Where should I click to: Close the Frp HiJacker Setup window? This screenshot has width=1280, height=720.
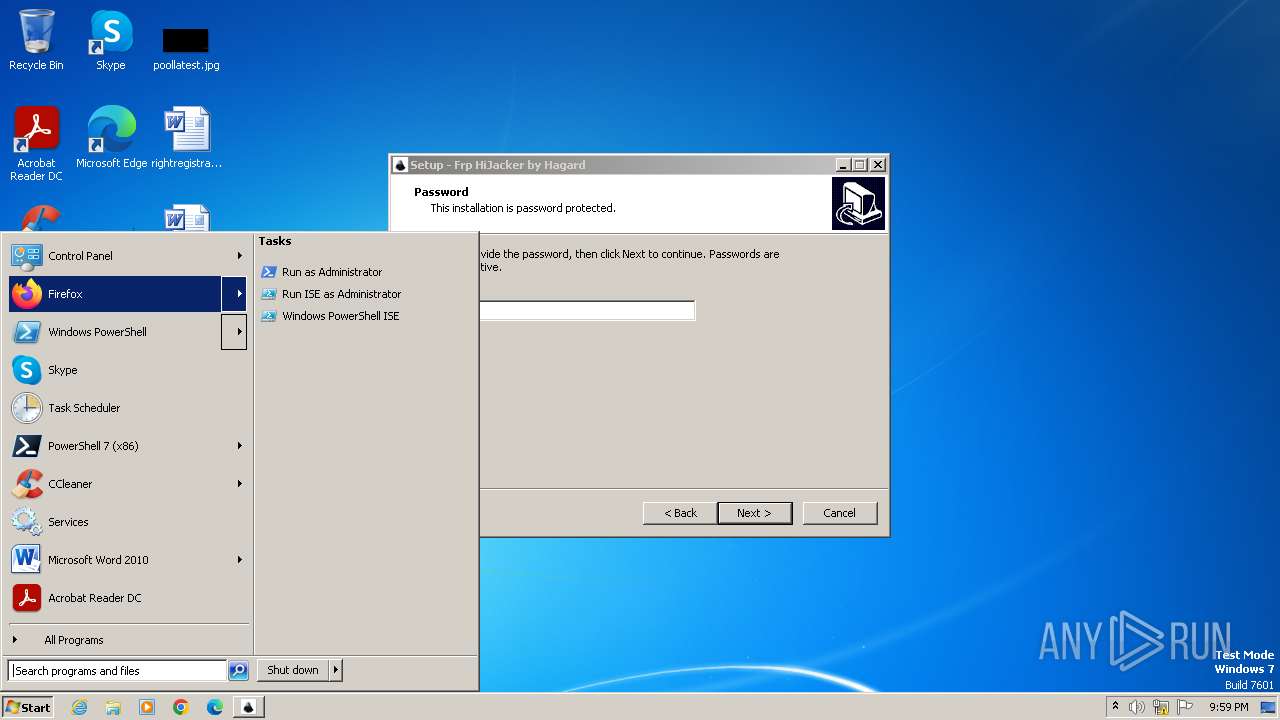point(878,165)
